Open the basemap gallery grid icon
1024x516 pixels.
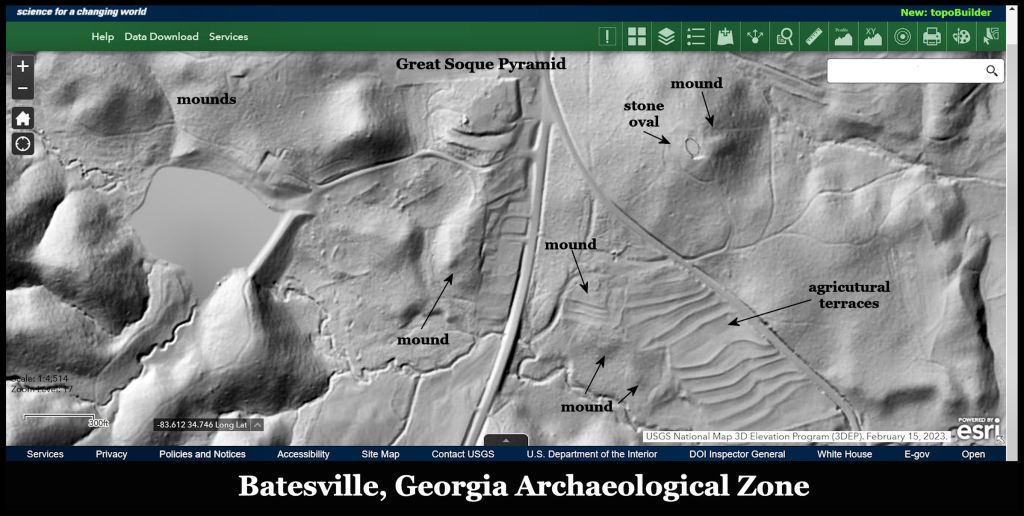click(637, 37)
